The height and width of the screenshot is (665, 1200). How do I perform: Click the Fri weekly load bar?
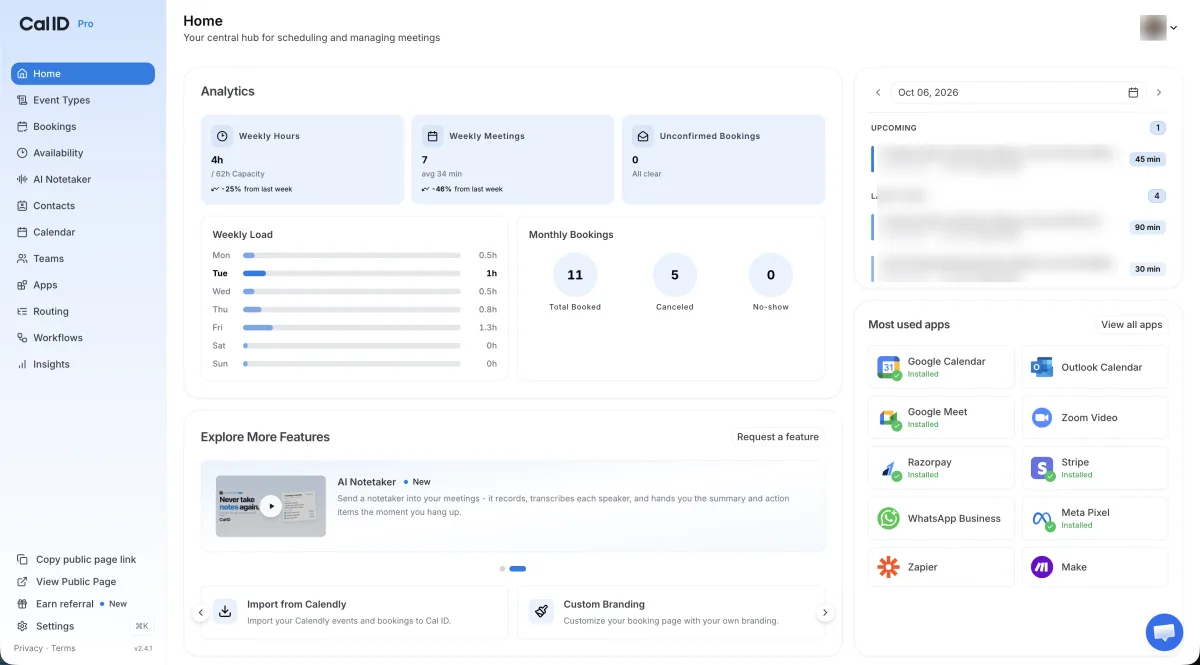[x=352, y=327]
